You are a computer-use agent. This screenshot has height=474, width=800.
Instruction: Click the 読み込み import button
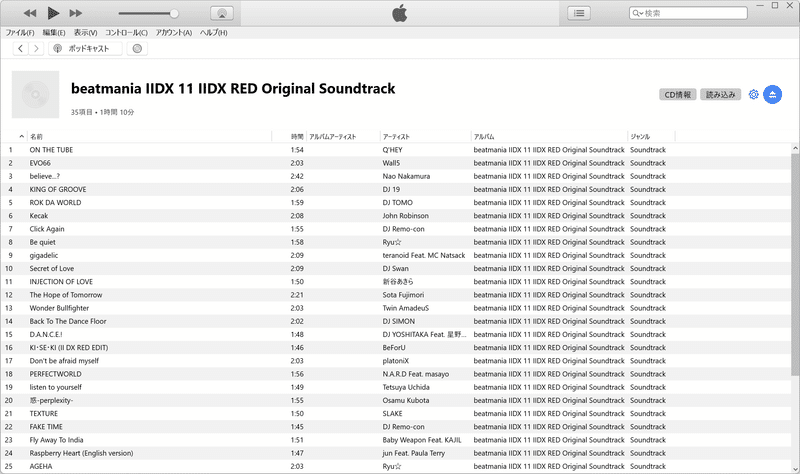click(720, 94)
